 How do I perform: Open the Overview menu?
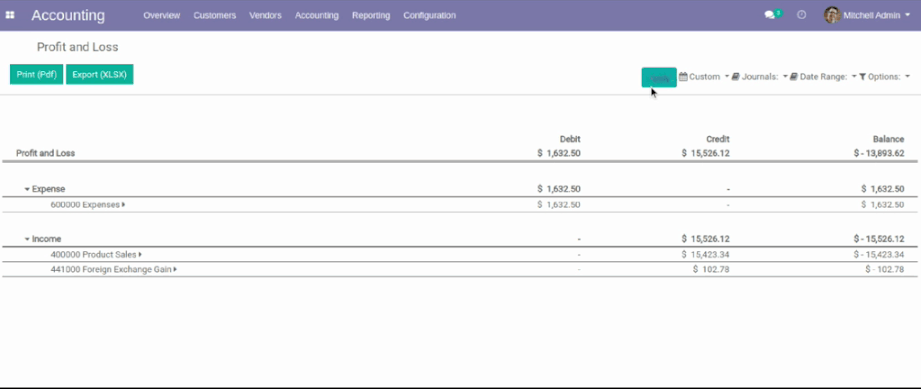(162, 15)
